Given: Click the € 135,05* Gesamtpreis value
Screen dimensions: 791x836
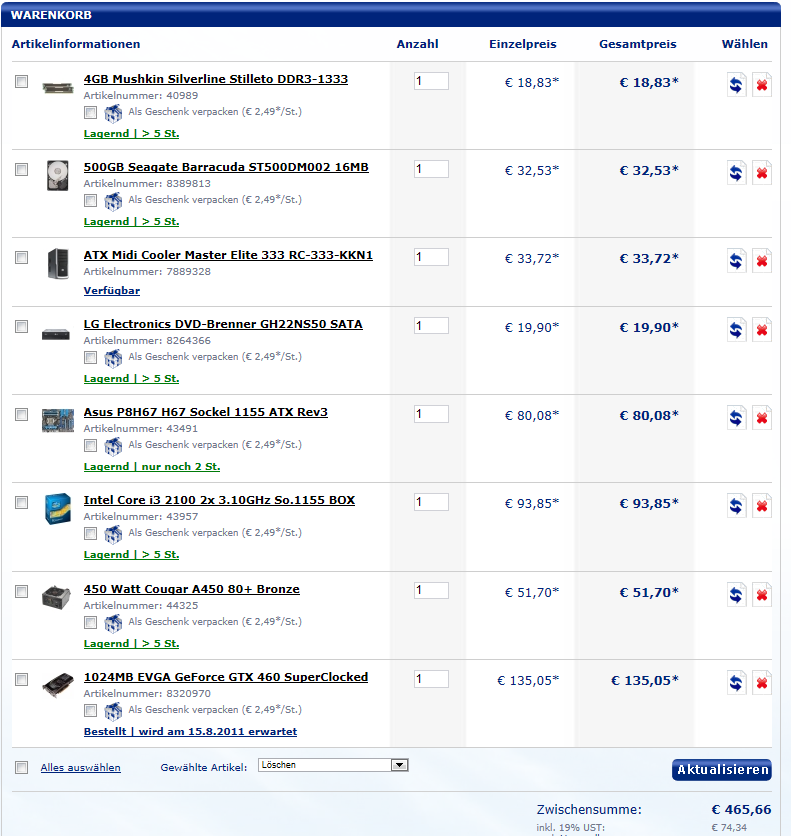Looking at the screenshot, I should pos(645,680).
